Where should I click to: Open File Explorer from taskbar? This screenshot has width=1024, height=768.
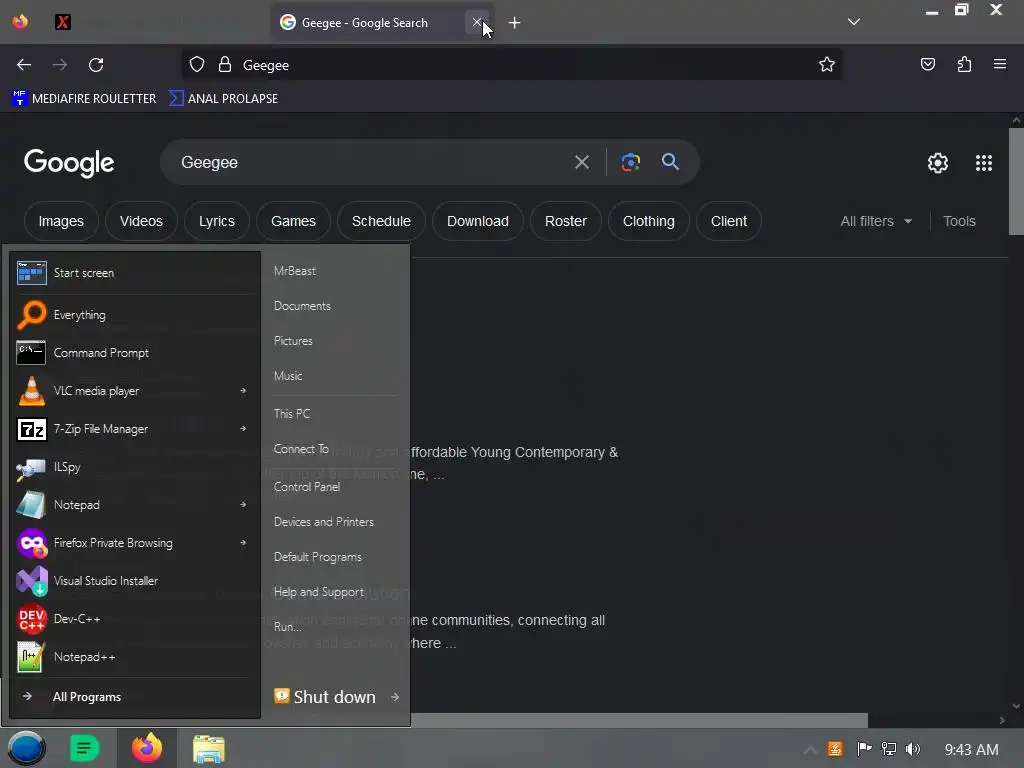click(209, 748)
